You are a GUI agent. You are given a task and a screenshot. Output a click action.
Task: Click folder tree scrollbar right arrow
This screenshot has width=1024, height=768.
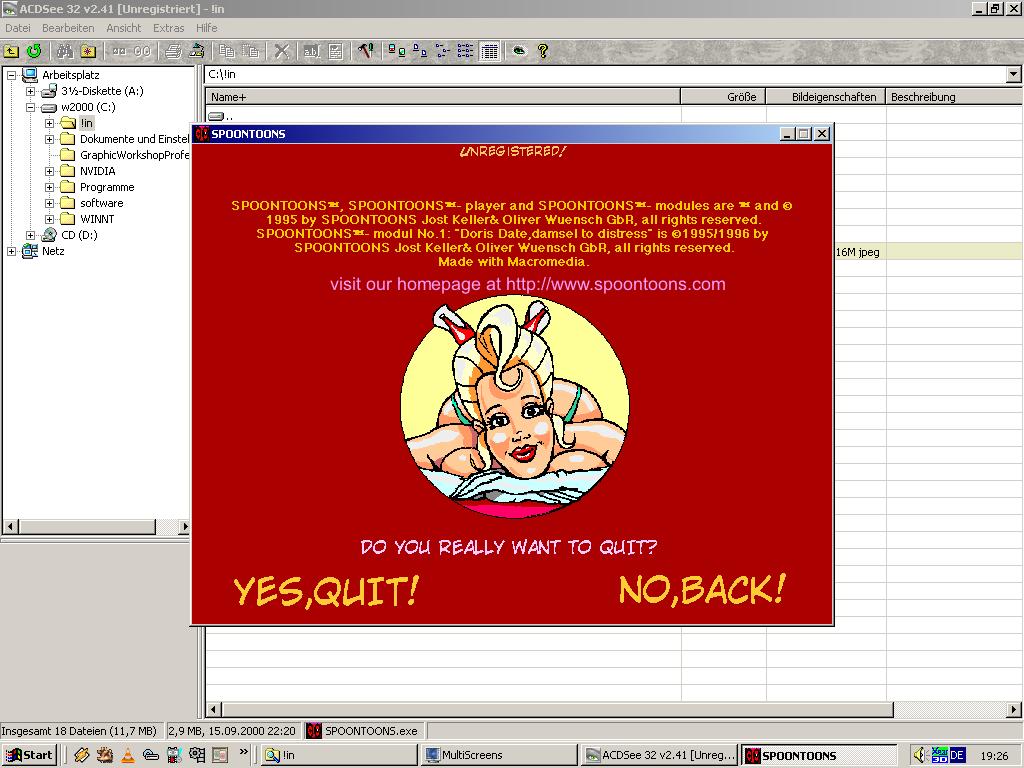click(x=185, y=526)
